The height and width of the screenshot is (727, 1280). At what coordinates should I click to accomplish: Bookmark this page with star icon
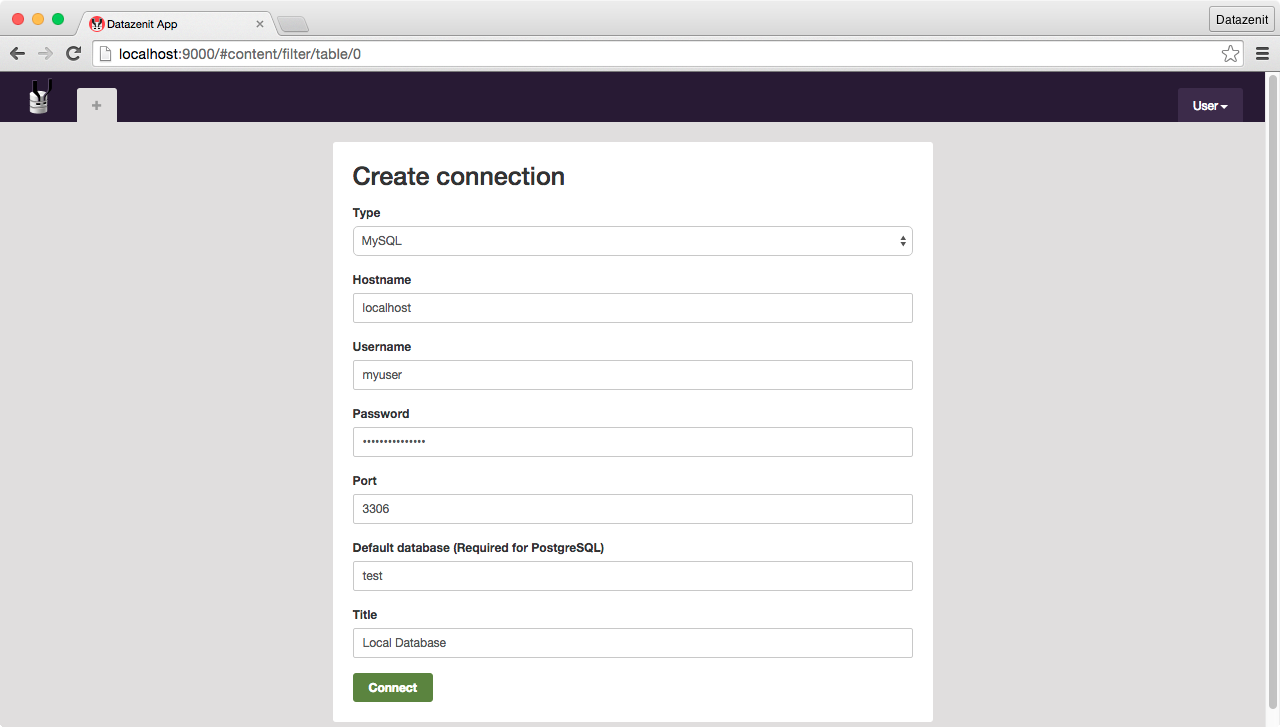[1230, 54]
